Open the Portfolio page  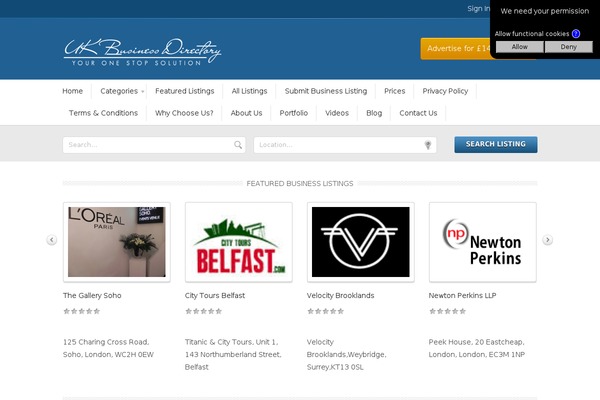(x=293, y=113)
